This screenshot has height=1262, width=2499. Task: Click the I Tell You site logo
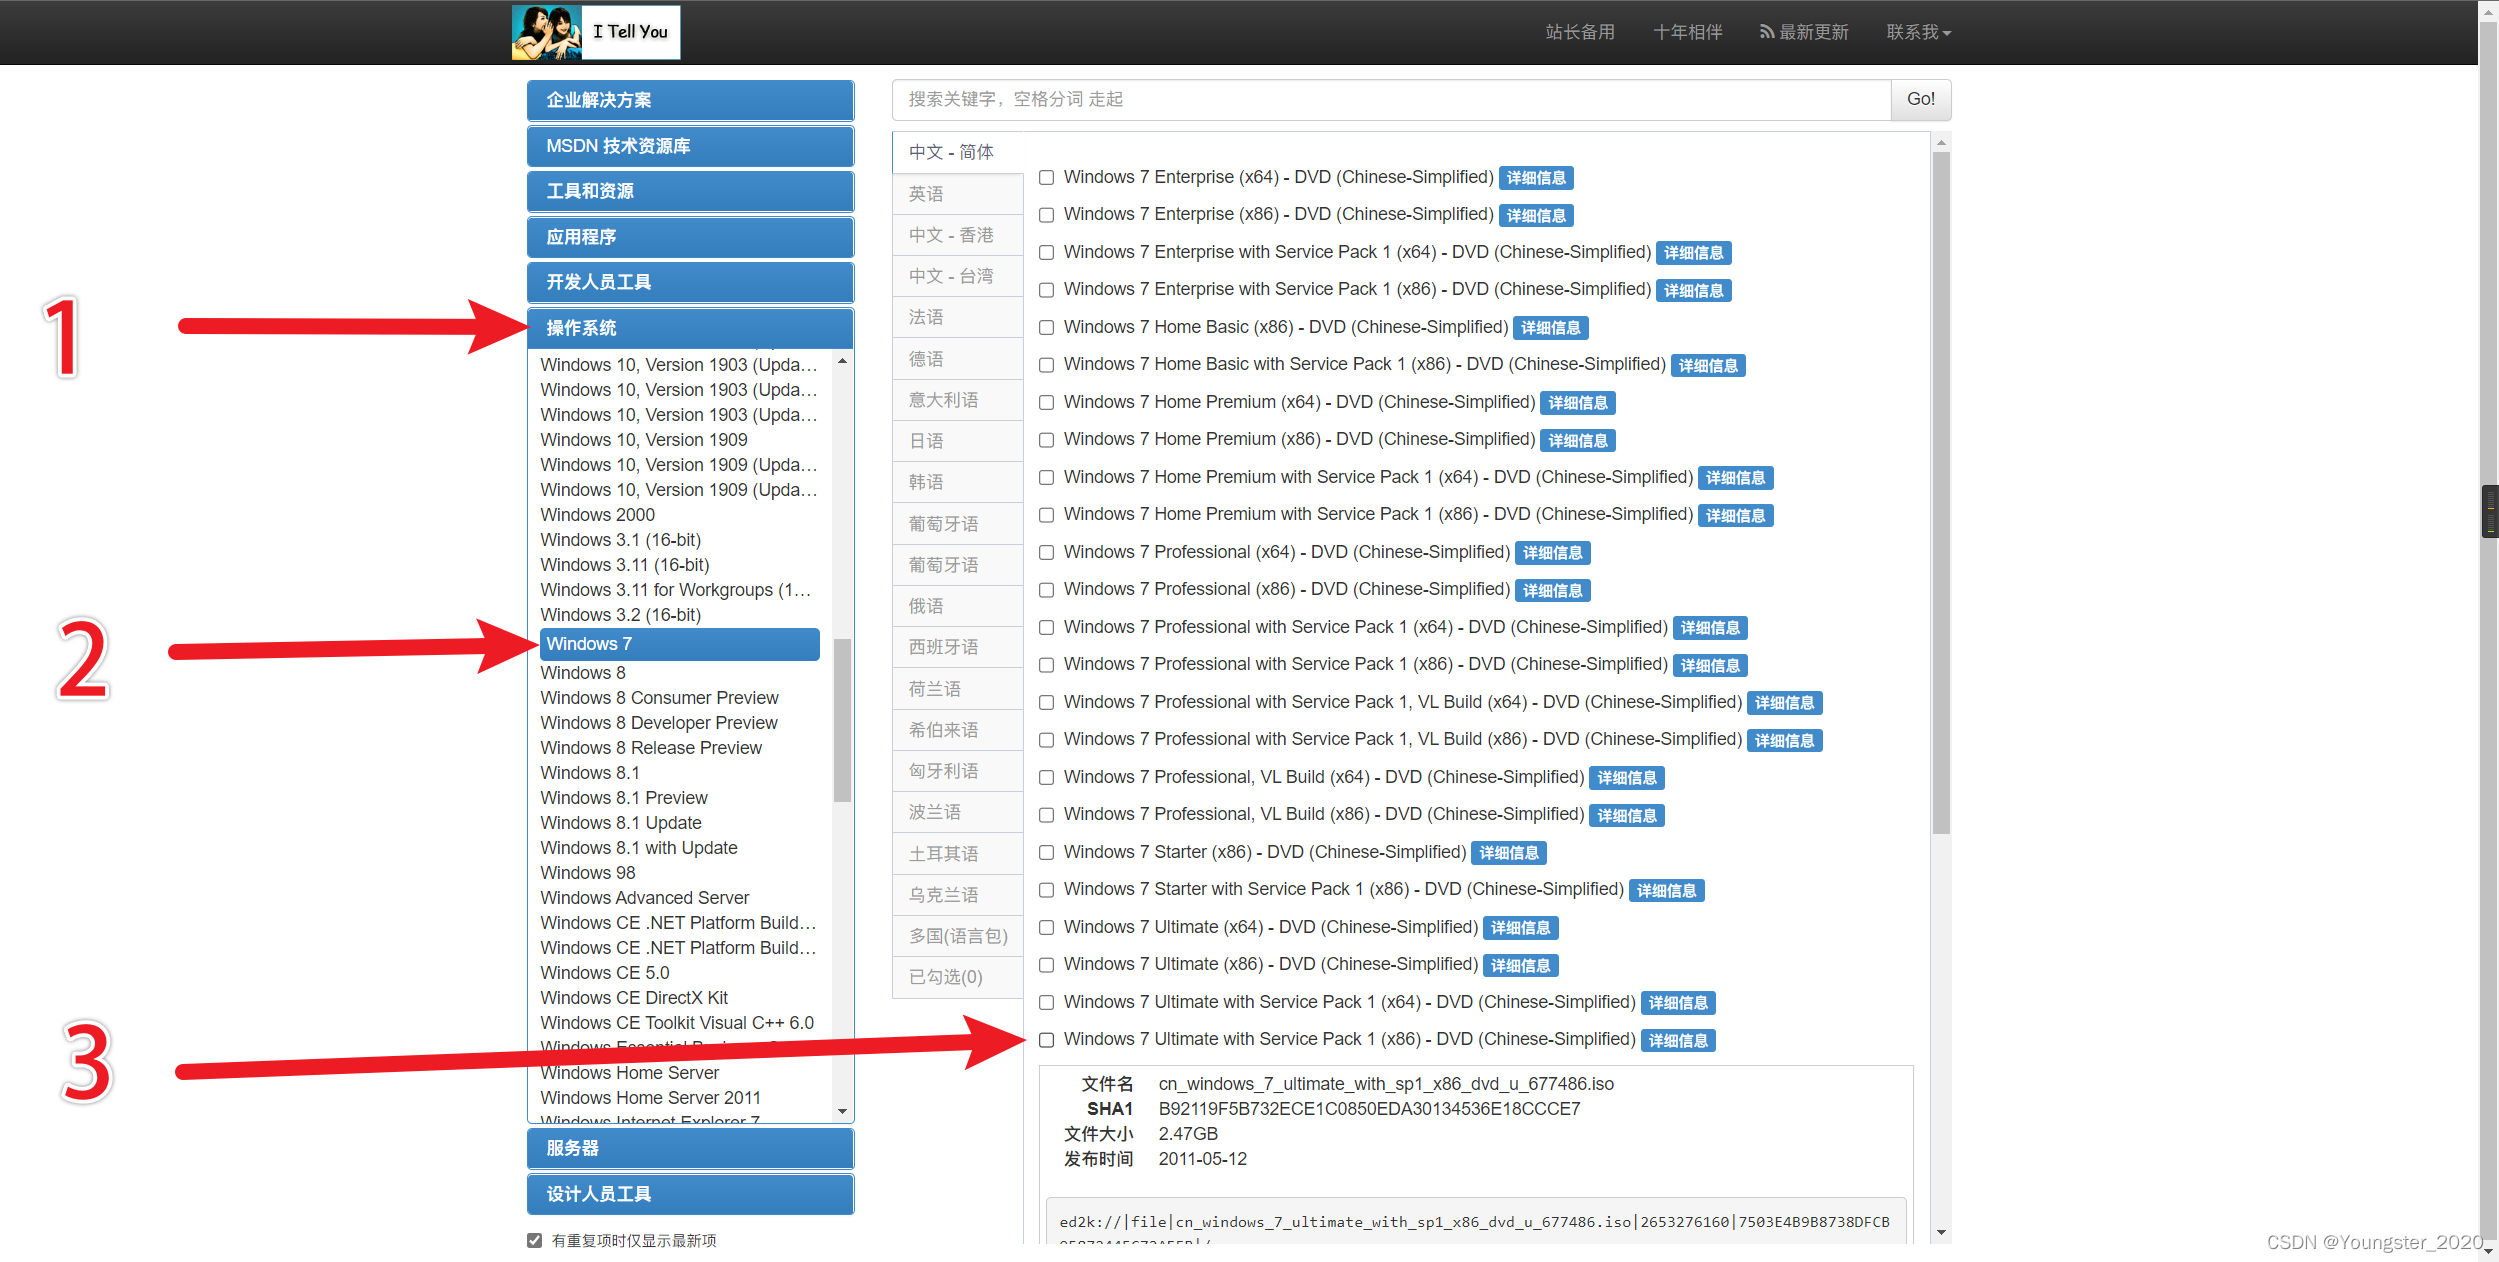coord(596,32)
